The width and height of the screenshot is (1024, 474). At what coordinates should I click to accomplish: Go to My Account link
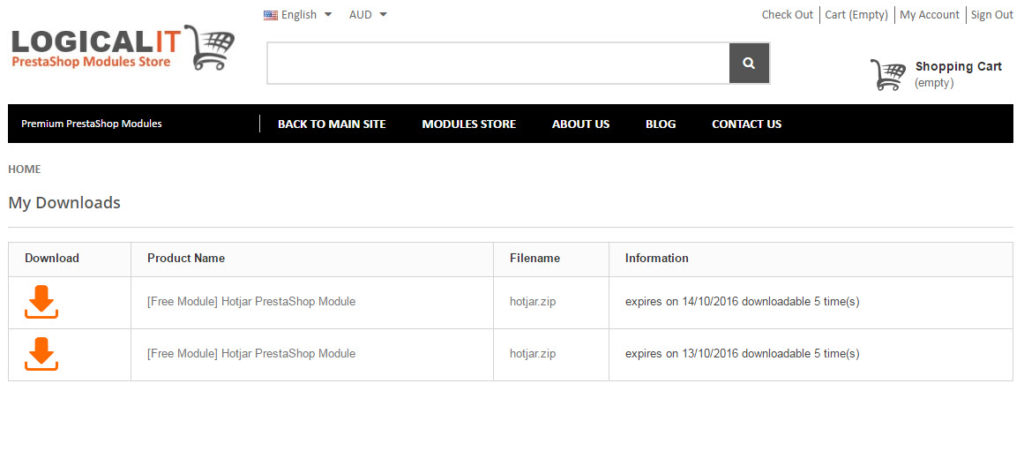tap(929, 15)
